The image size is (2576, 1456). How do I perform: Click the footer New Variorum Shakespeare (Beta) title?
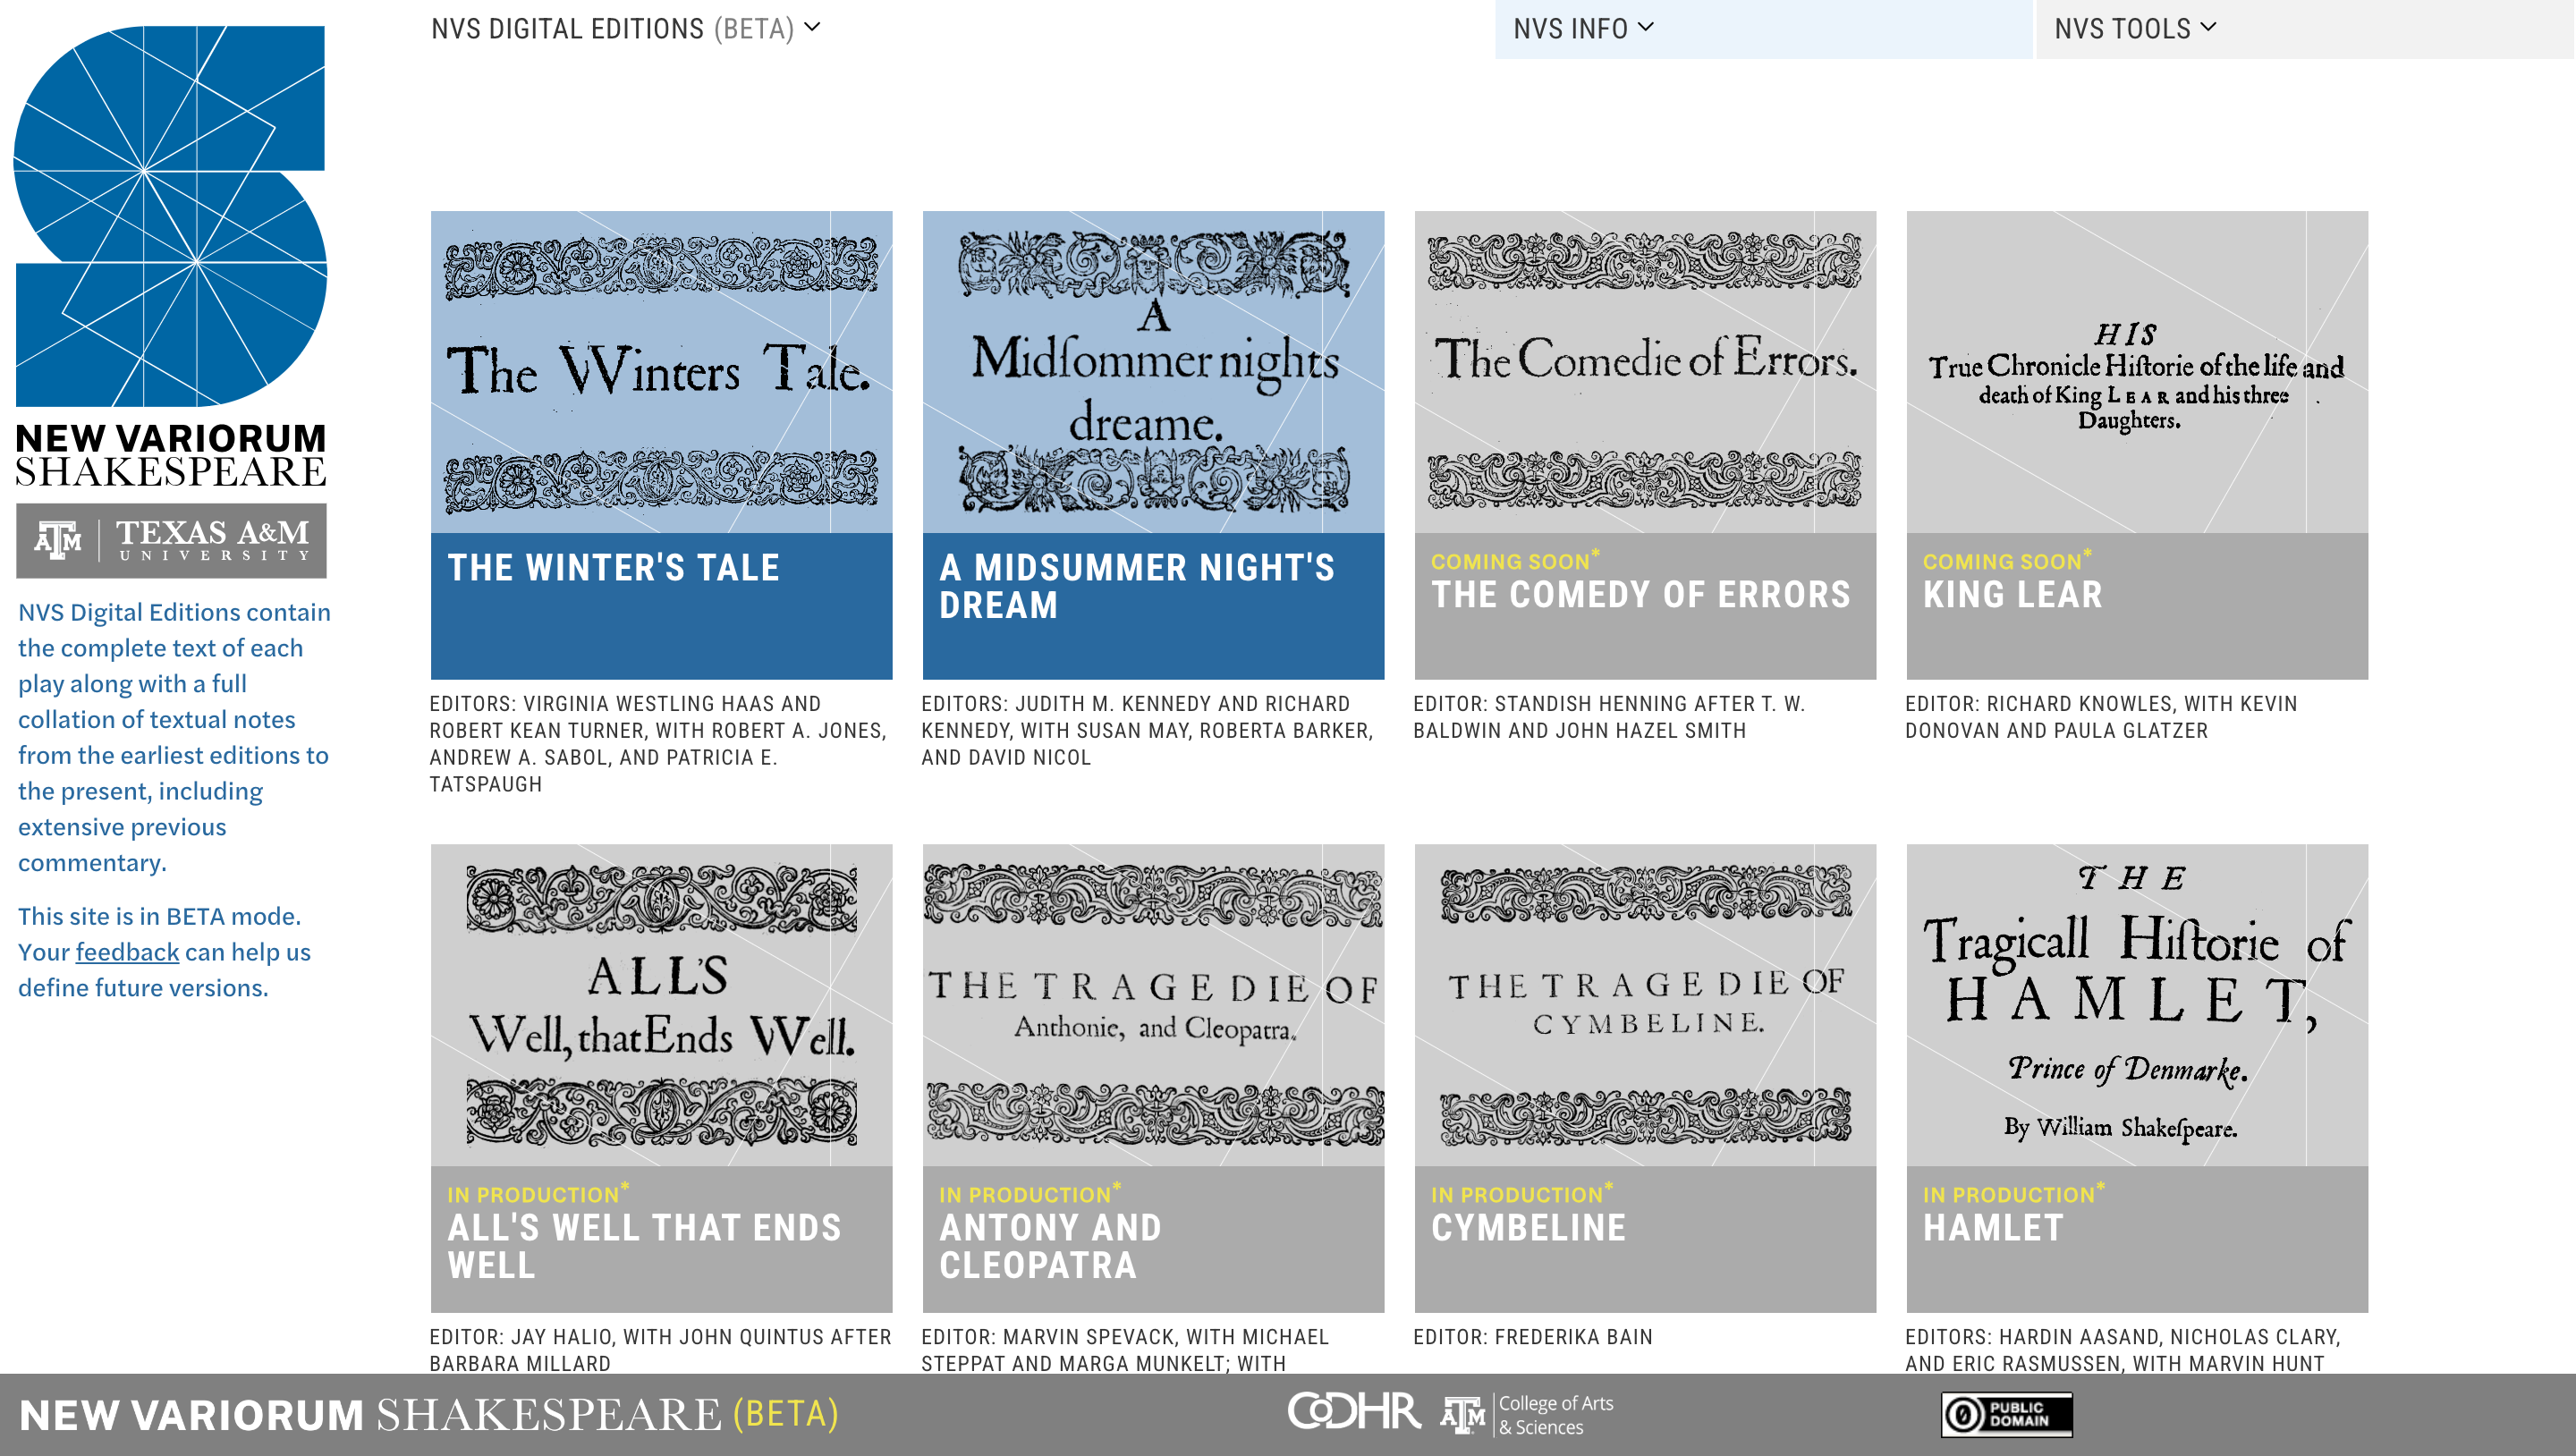point(429,1414)
